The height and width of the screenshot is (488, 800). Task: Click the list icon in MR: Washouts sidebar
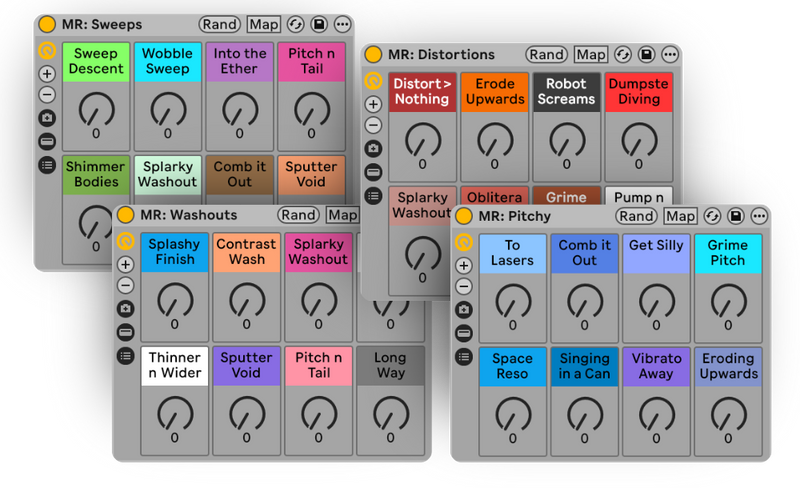tap(125, 355)
